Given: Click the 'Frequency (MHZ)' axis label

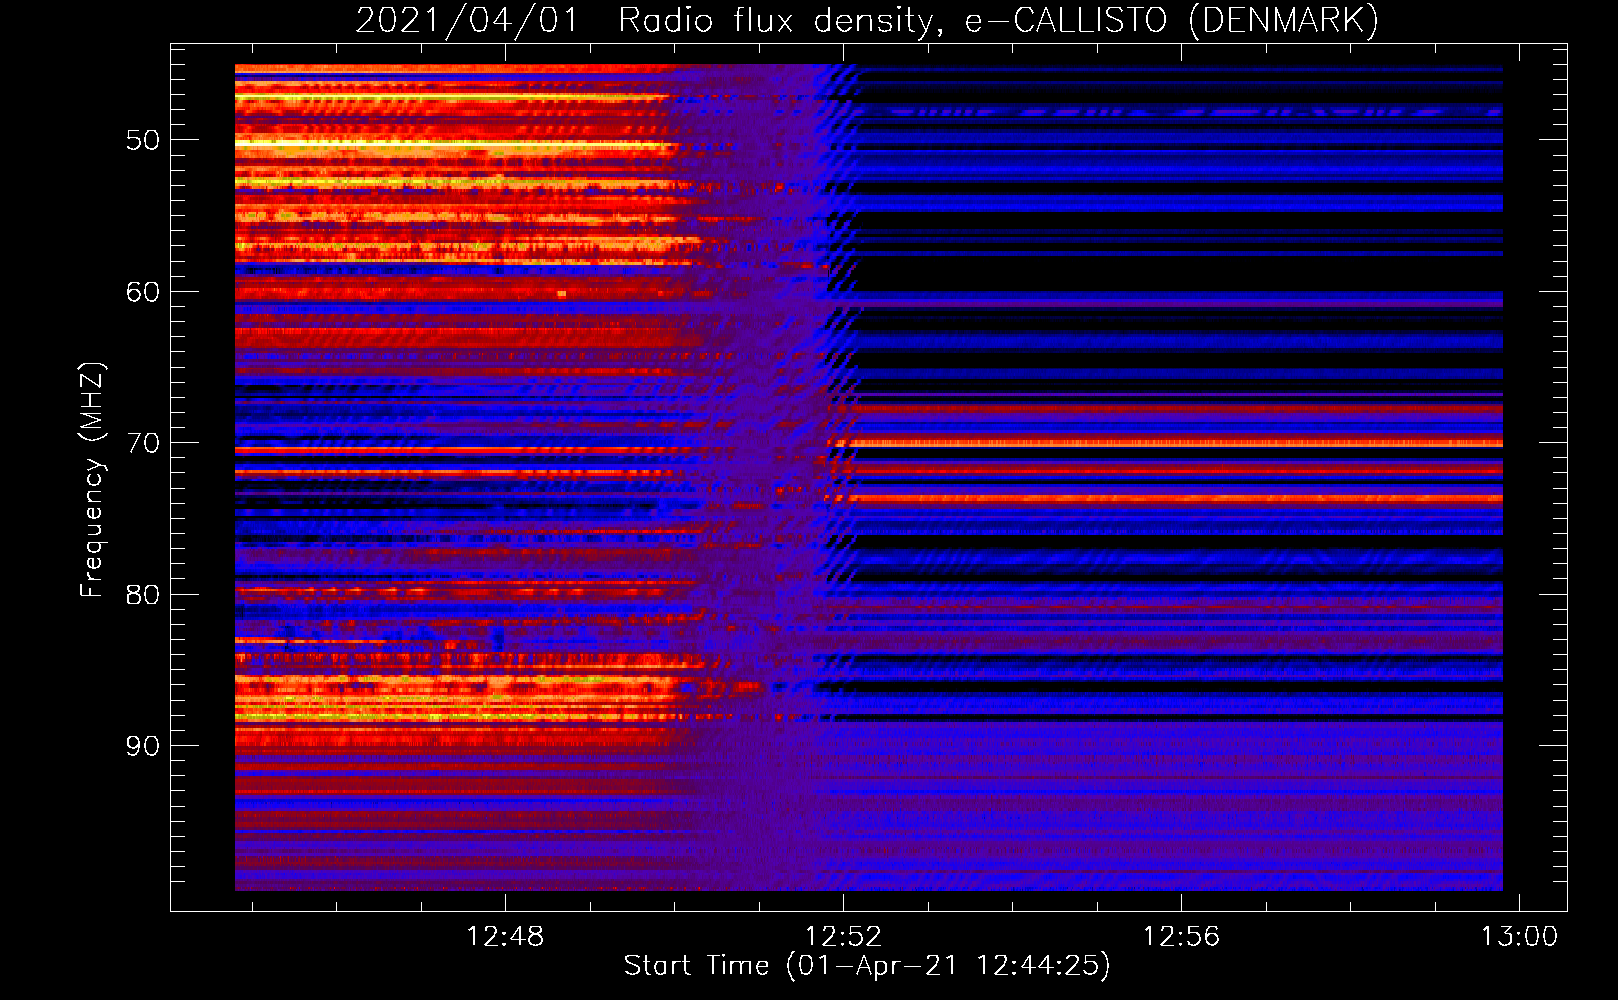Looking at the screenshot, I should click(x=91, y=479).
